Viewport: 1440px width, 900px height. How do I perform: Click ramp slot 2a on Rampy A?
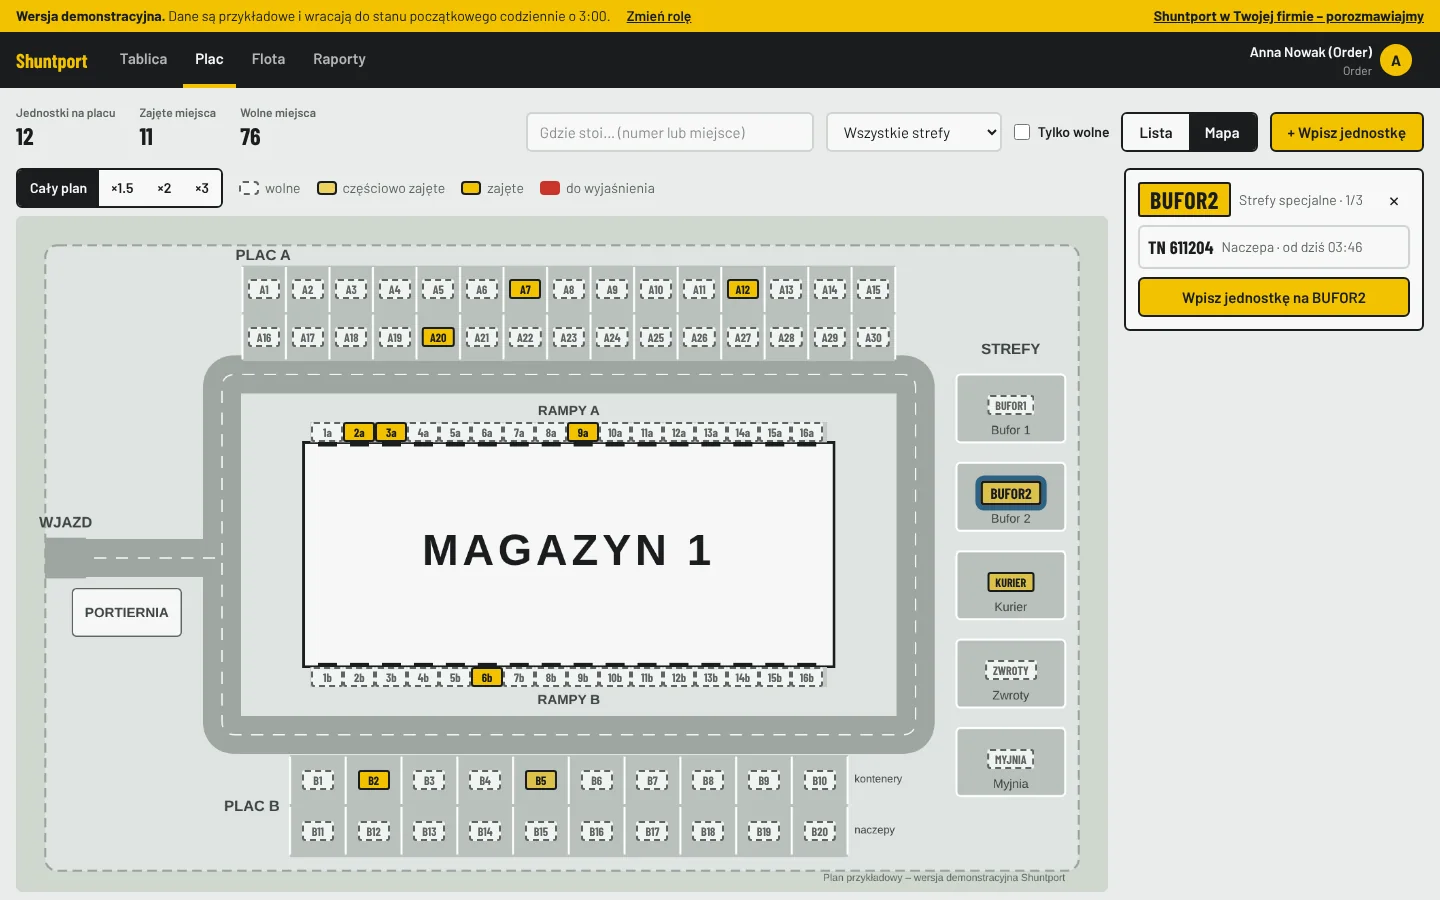tap(359, 433)
